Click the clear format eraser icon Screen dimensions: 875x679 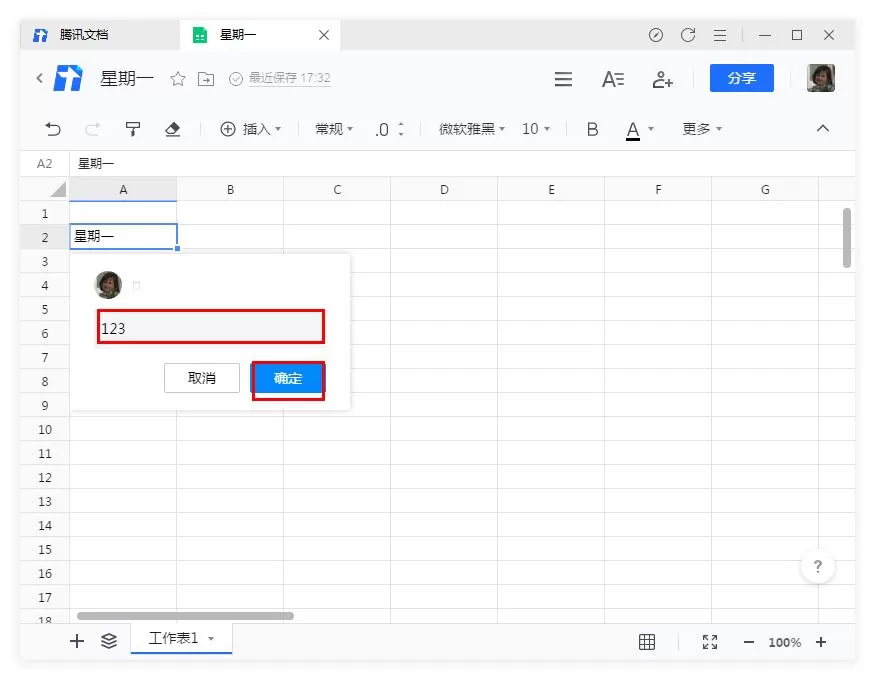173,129
